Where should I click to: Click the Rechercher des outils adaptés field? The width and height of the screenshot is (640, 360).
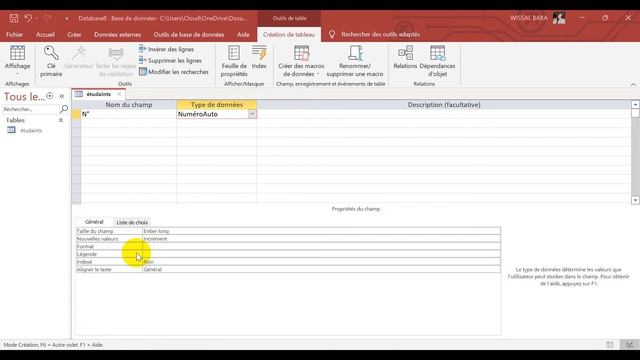380,35
